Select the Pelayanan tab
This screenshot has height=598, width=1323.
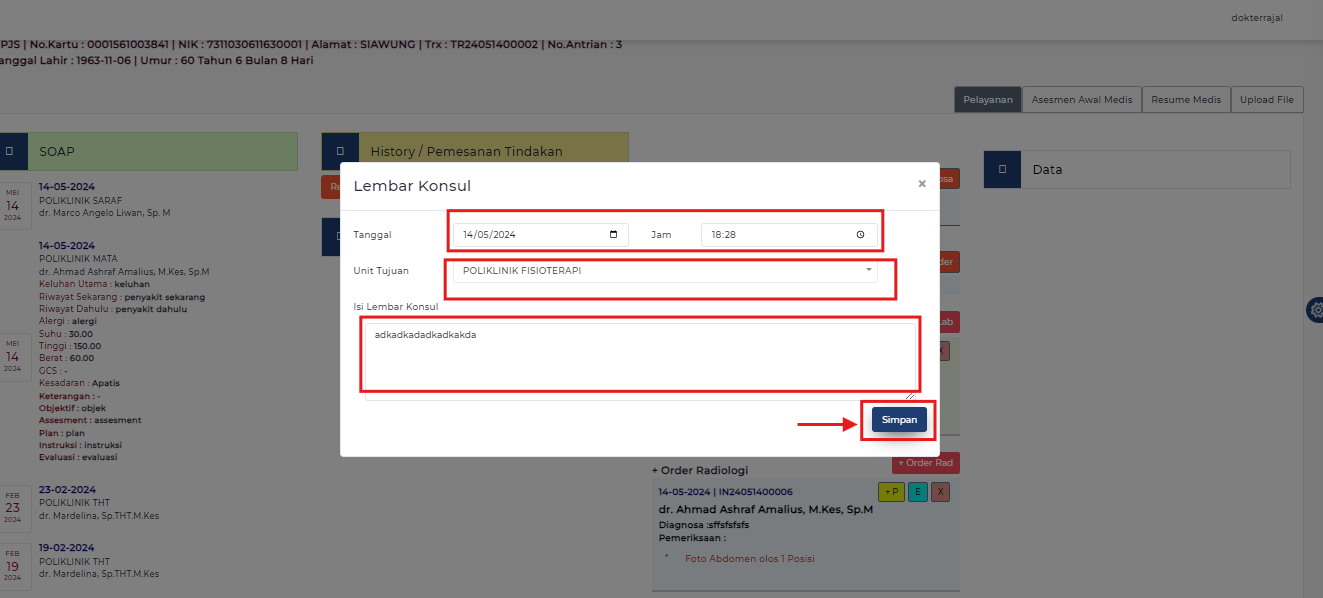[988, 99]
